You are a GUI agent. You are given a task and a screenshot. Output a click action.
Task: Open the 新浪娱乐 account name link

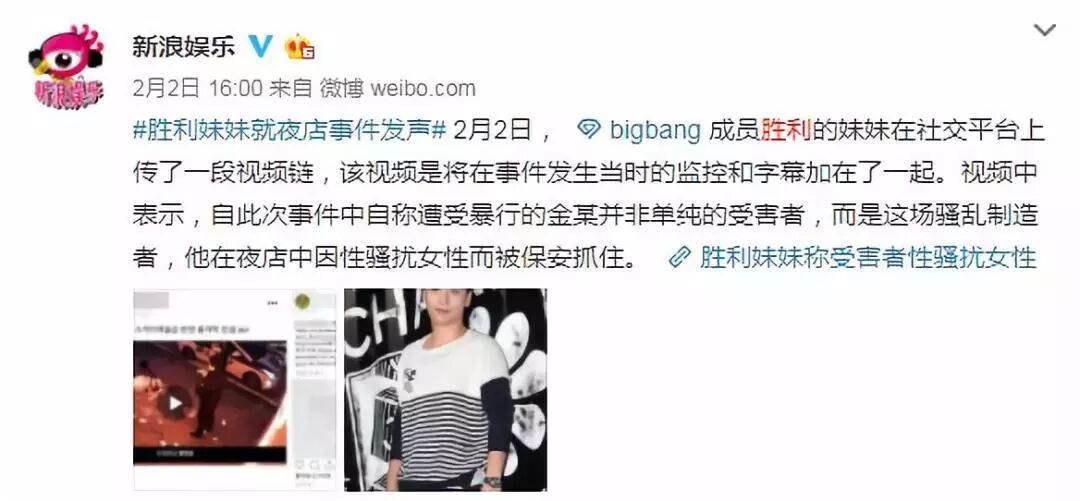click(x=184, y=46)
